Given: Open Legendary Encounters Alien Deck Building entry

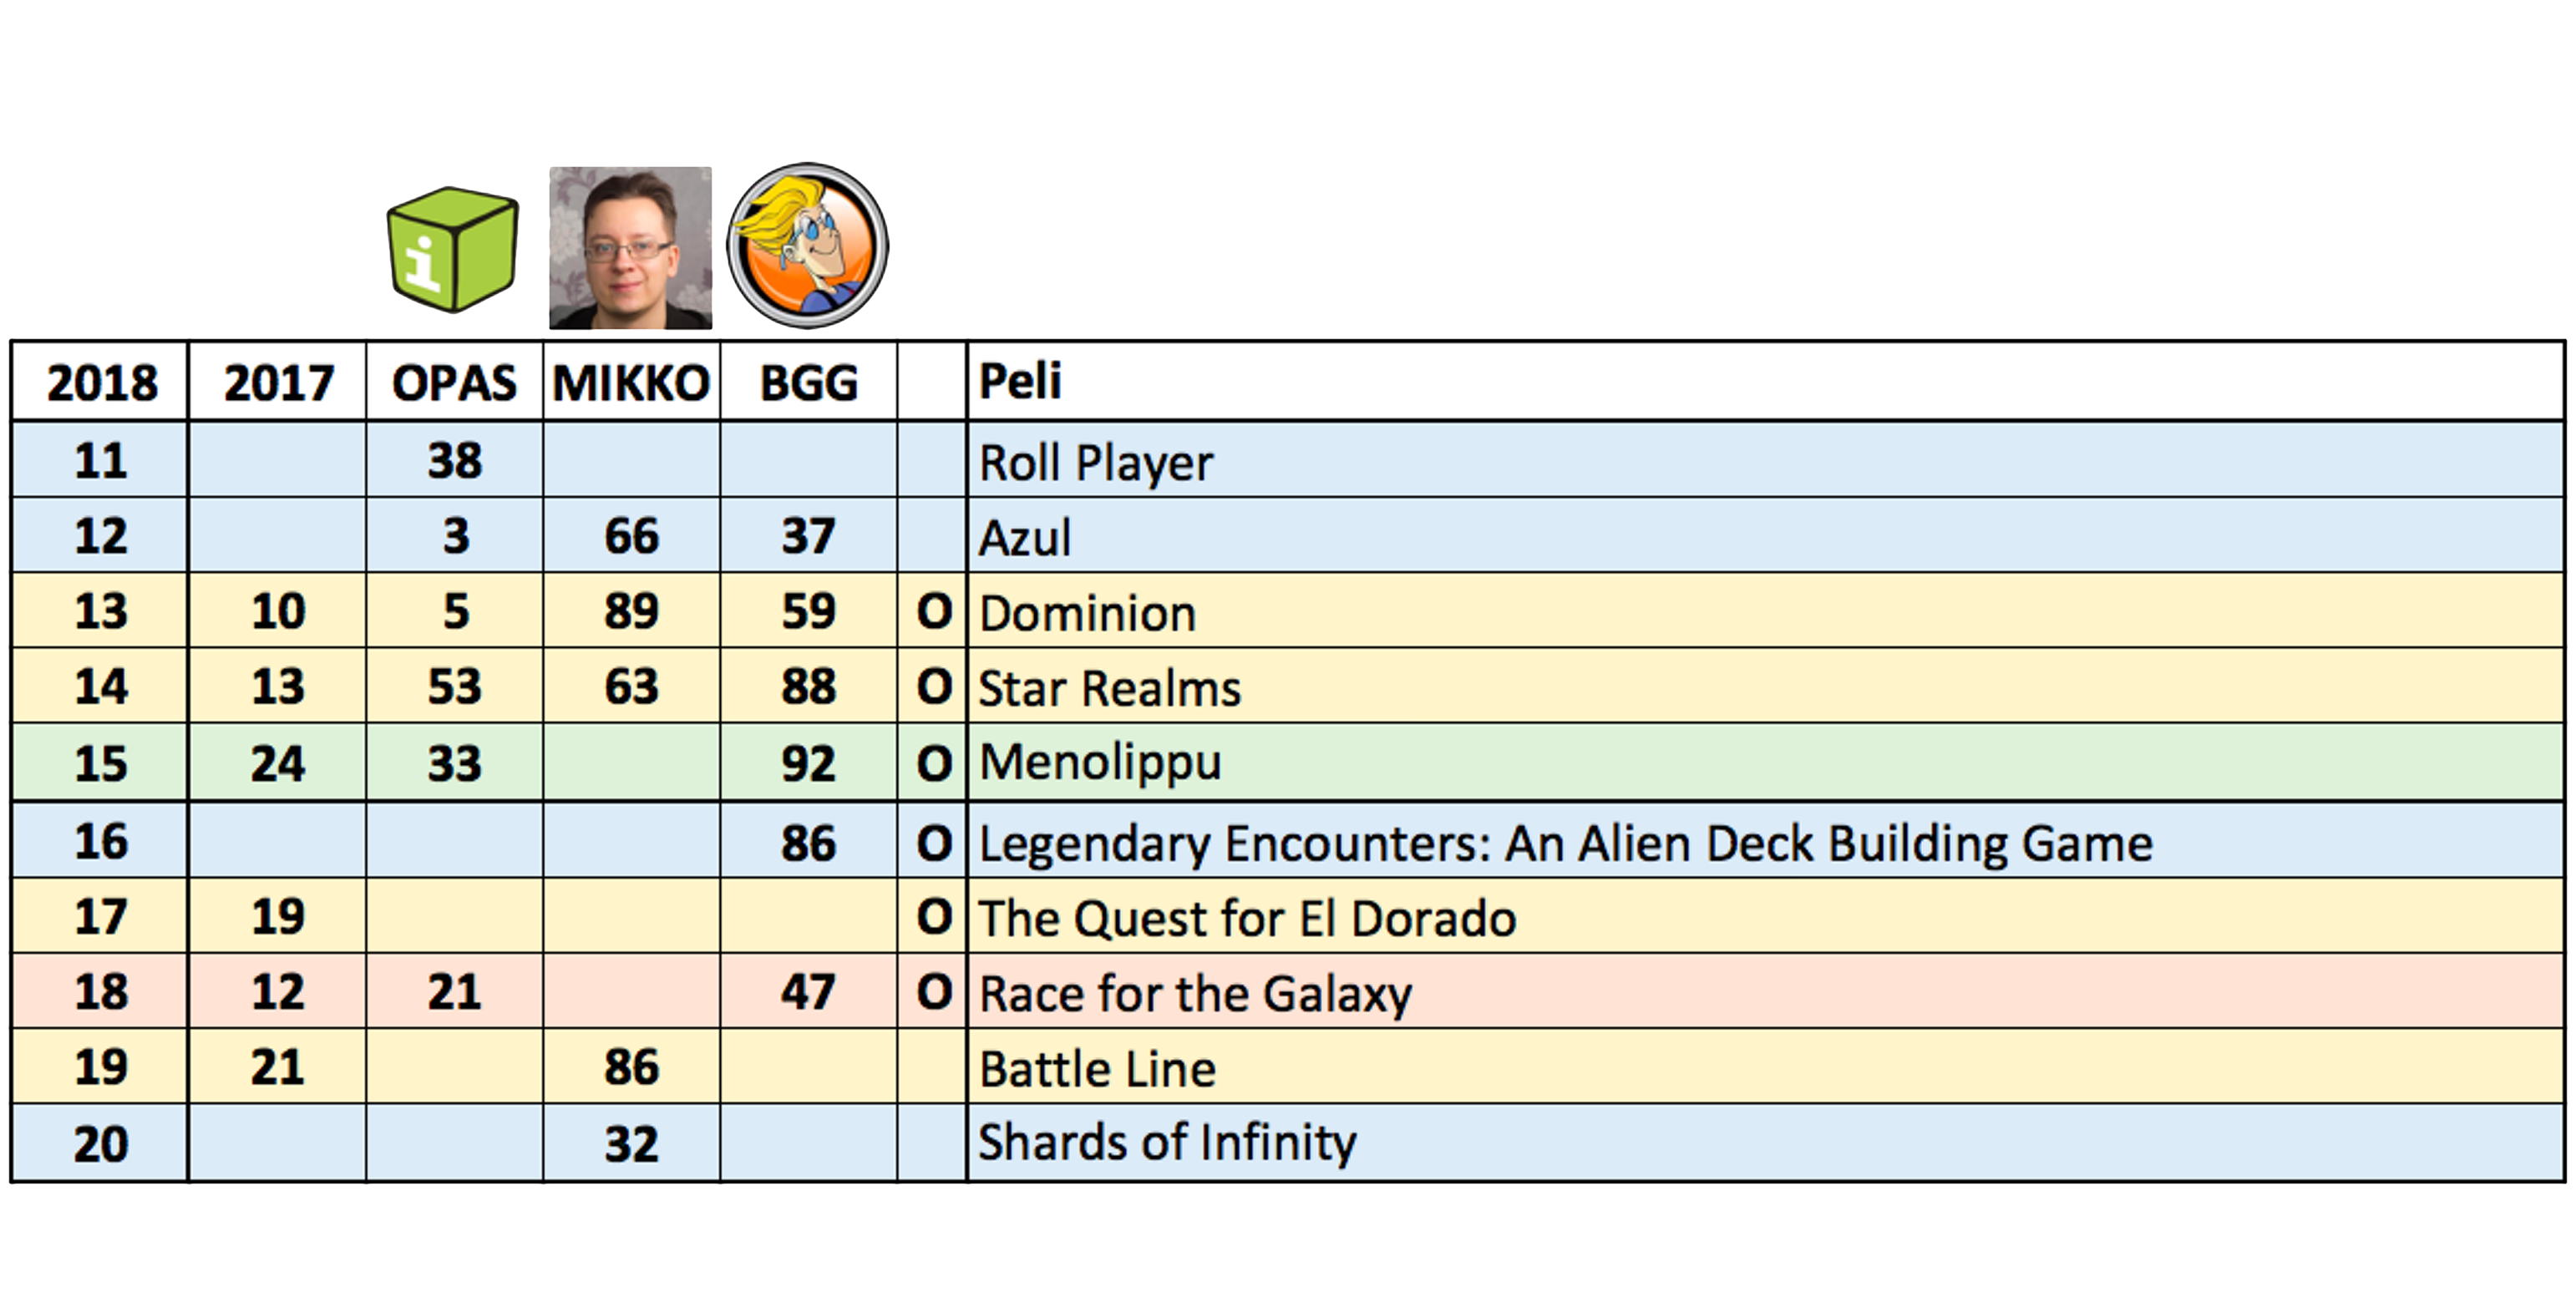Looking at the screenshot, I should click(x=1565, y=843).
